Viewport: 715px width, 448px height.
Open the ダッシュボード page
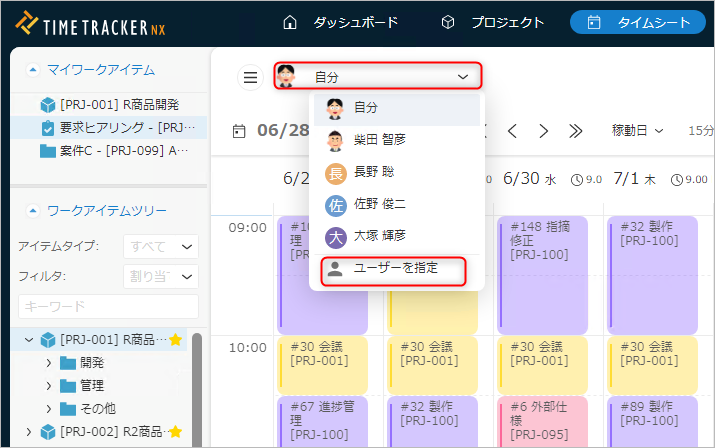coord(340,22)
